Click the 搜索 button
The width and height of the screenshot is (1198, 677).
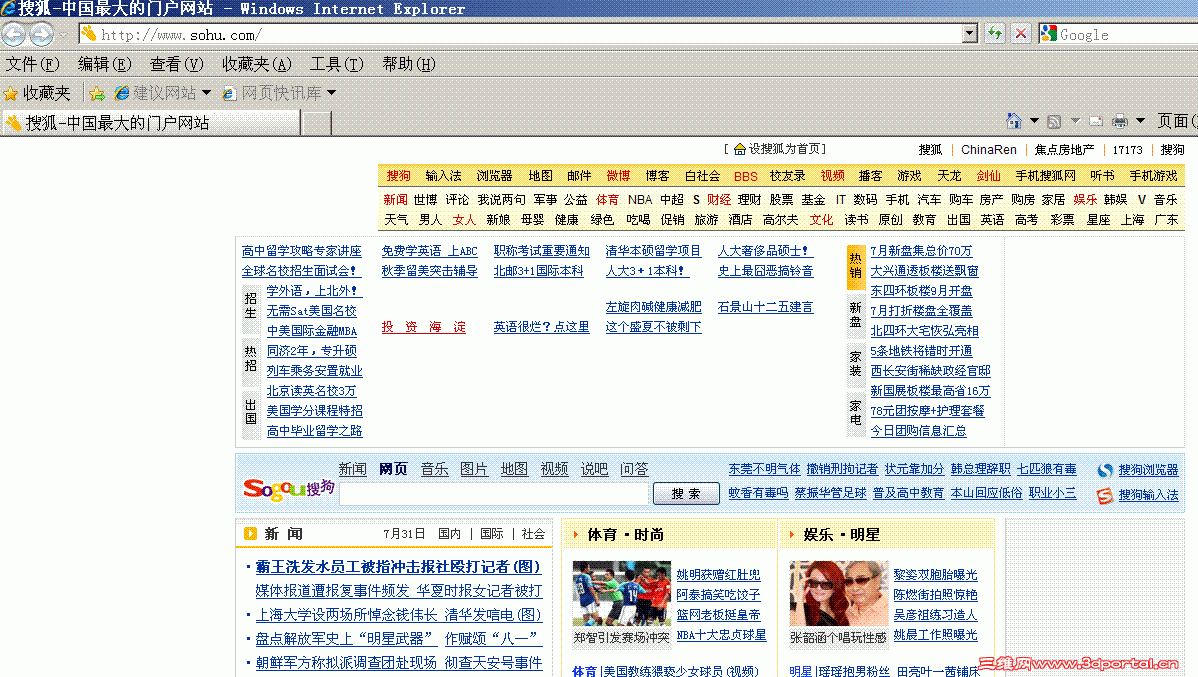click(686, 494)
